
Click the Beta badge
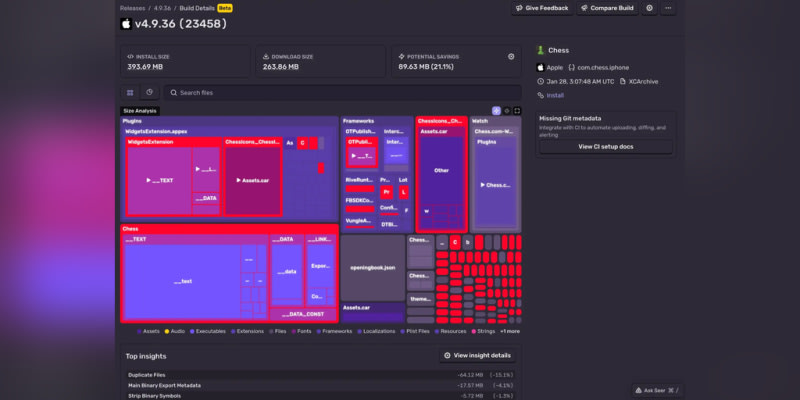point(224,8)
